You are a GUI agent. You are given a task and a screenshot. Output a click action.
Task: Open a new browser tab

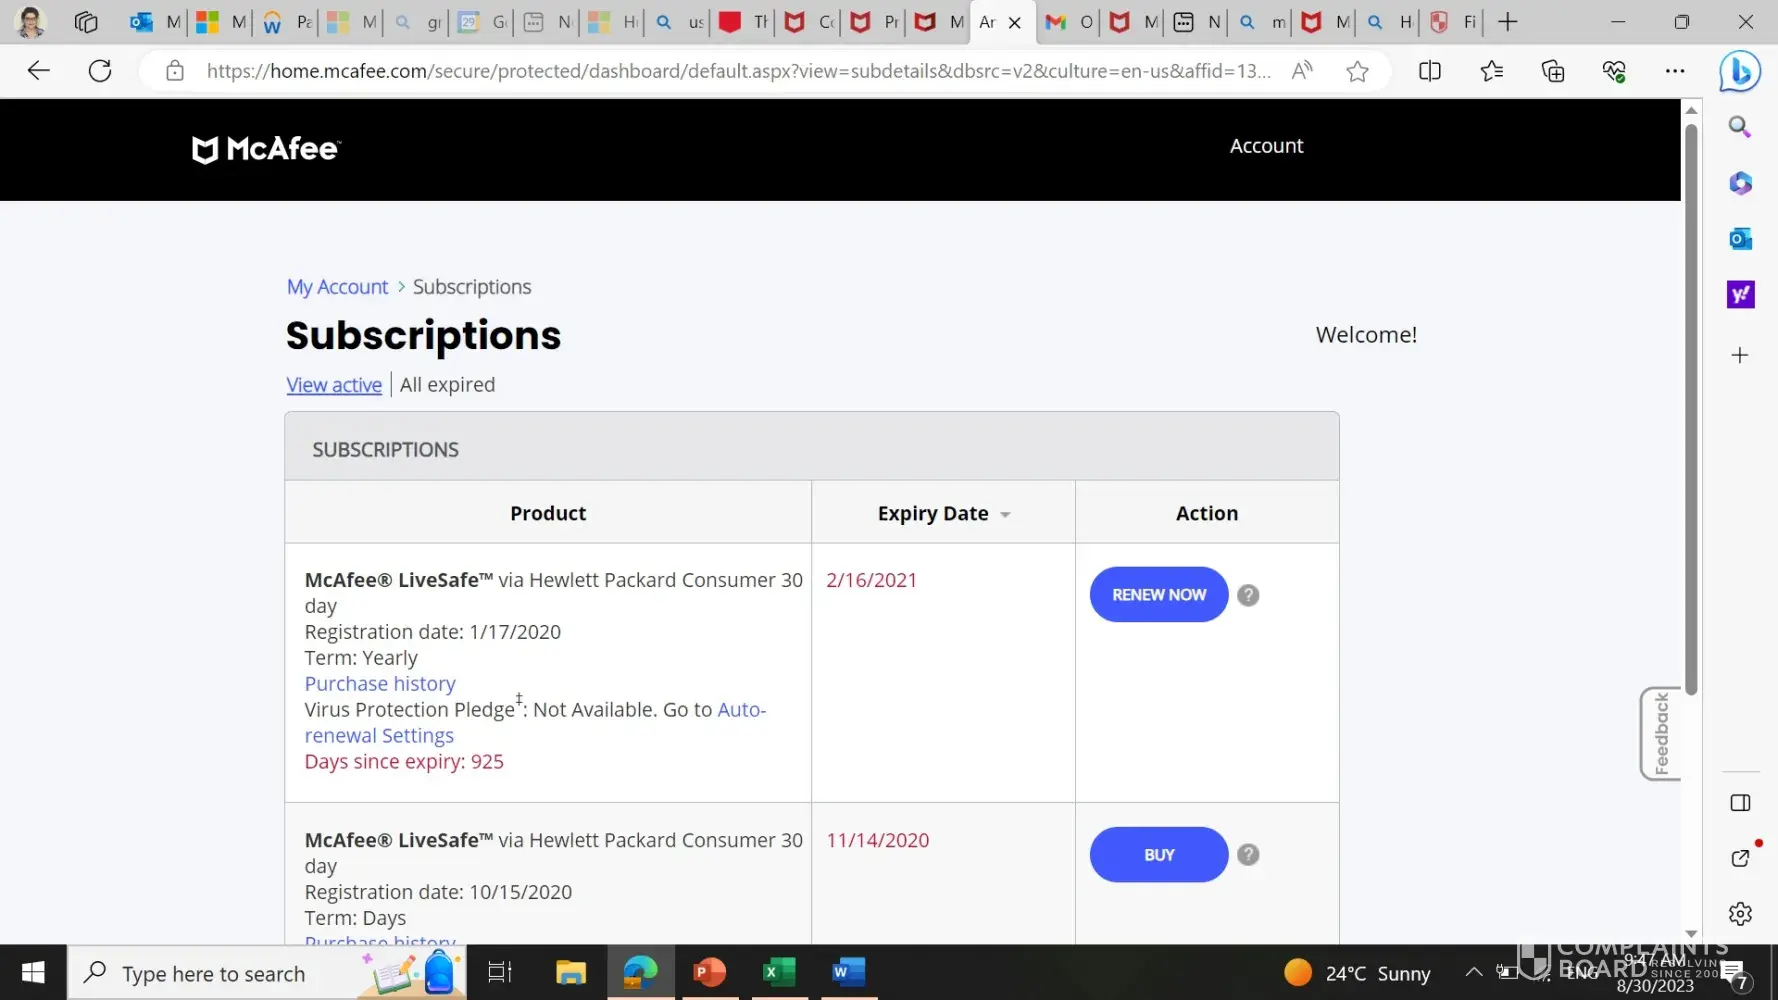click(1508, 22)
